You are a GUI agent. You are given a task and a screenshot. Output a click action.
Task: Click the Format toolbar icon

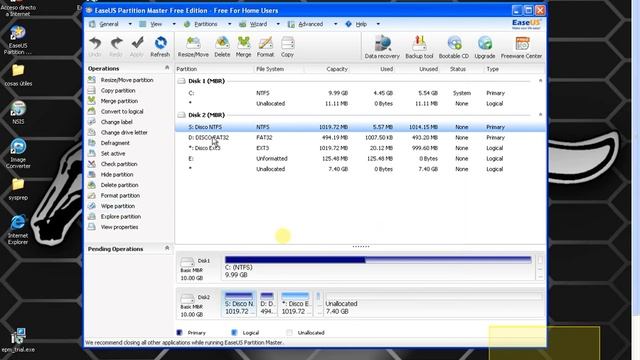(265, 47)
